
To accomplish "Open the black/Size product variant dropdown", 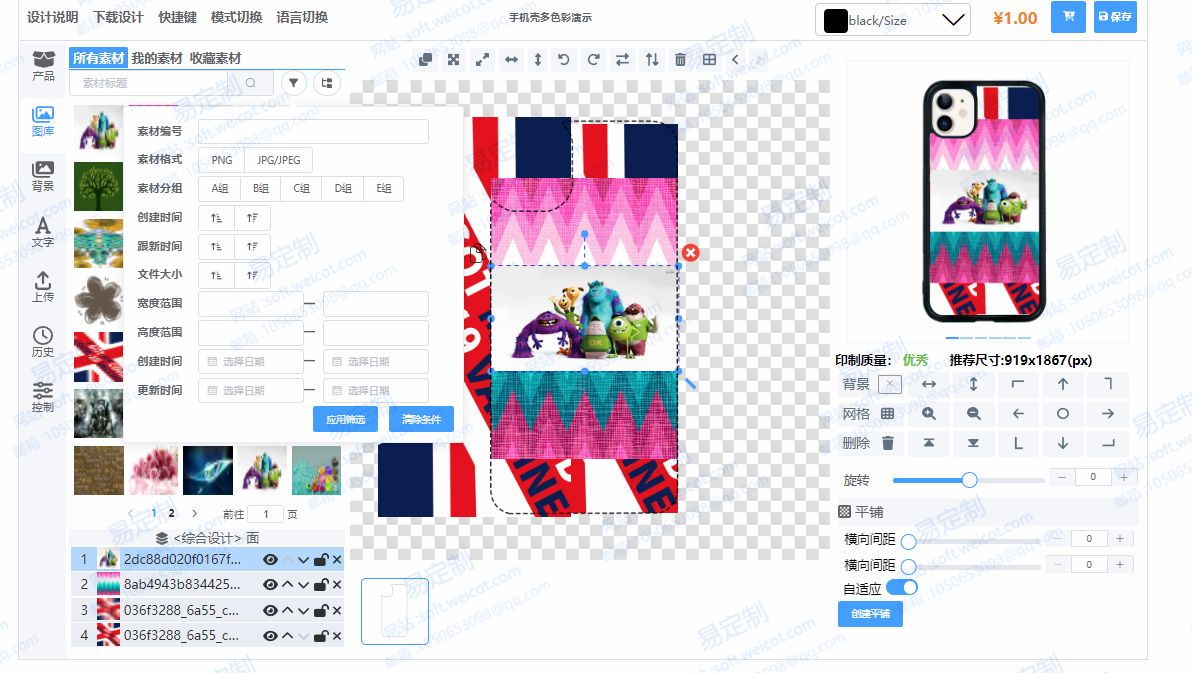I will tap(893, 21).
